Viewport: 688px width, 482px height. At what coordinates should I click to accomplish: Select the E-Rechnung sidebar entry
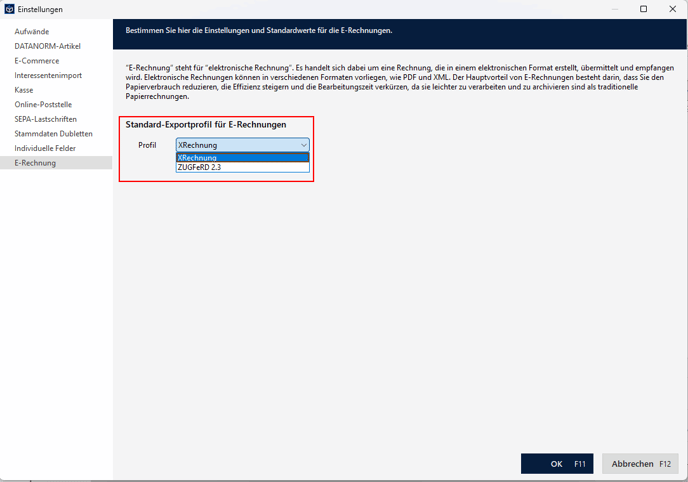click(56, 163)
